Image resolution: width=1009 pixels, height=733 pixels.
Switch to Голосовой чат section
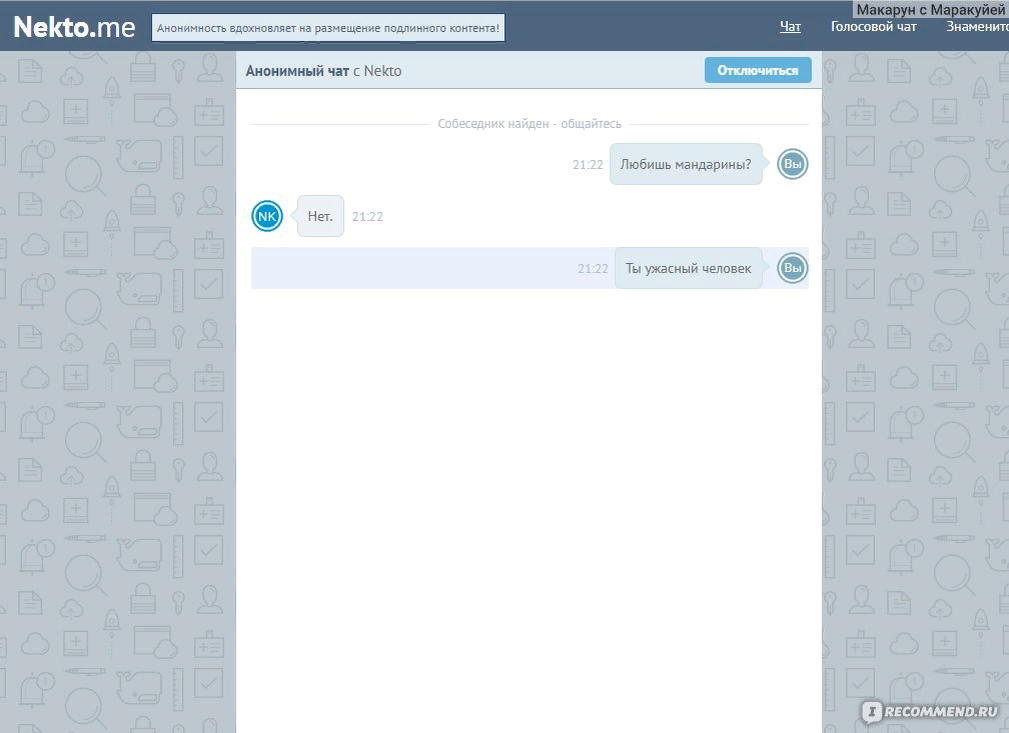point(873,26)
